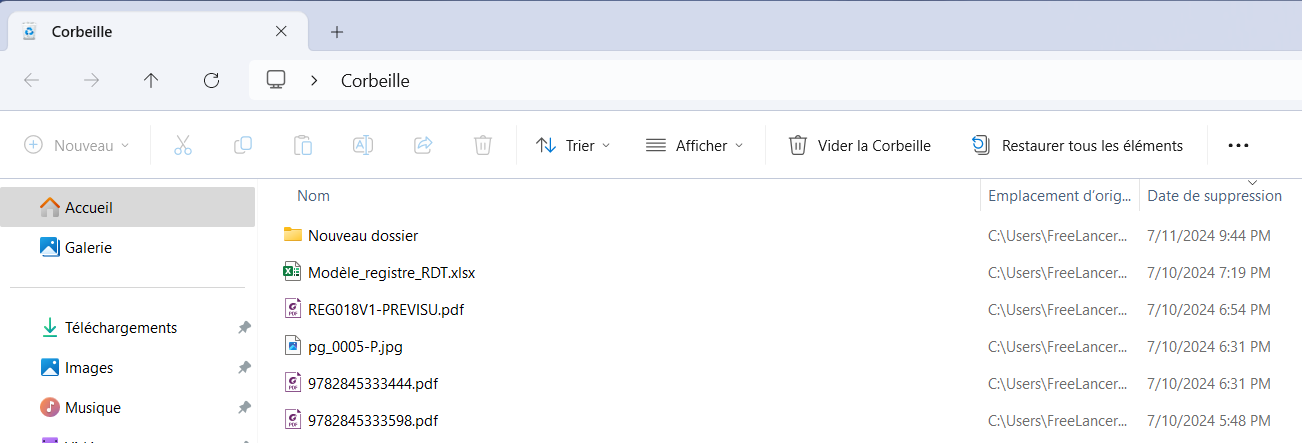Screen dimensions: 1302x443
Task: Click Corbeille in the address bar
Action: coord(375,81)
